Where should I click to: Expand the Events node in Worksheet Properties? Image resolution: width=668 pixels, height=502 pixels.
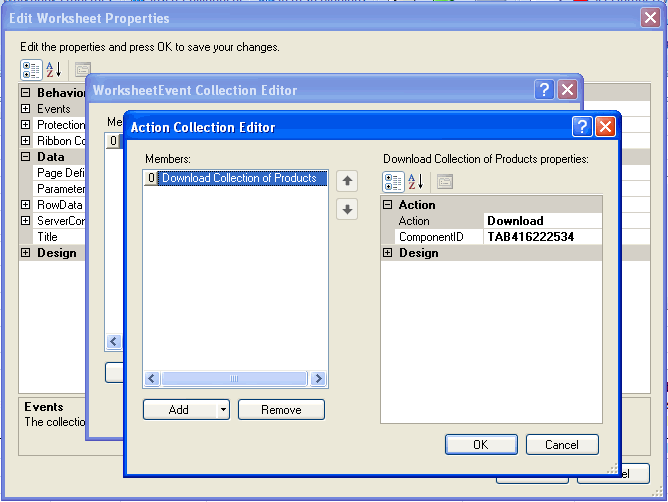click(x=26, y=109)
